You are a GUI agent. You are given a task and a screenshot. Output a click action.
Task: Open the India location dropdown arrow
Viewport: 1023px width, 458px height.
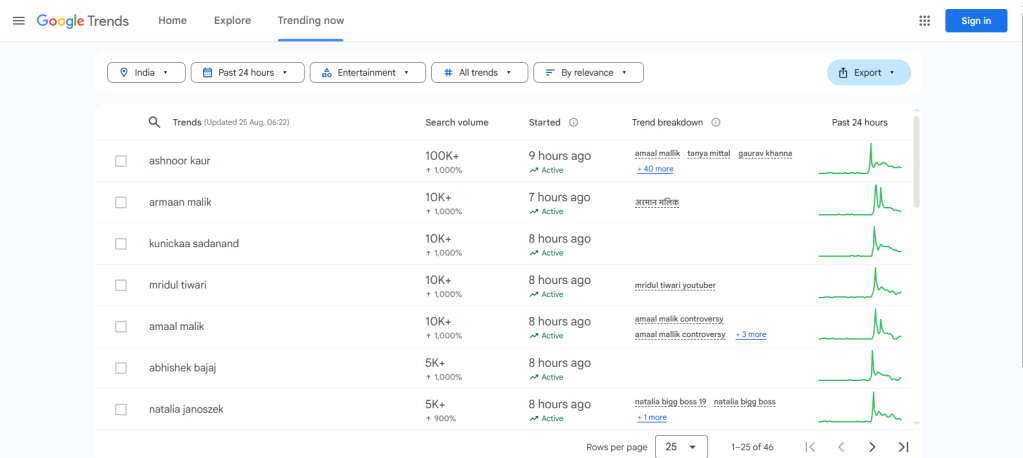click(166, 72)
